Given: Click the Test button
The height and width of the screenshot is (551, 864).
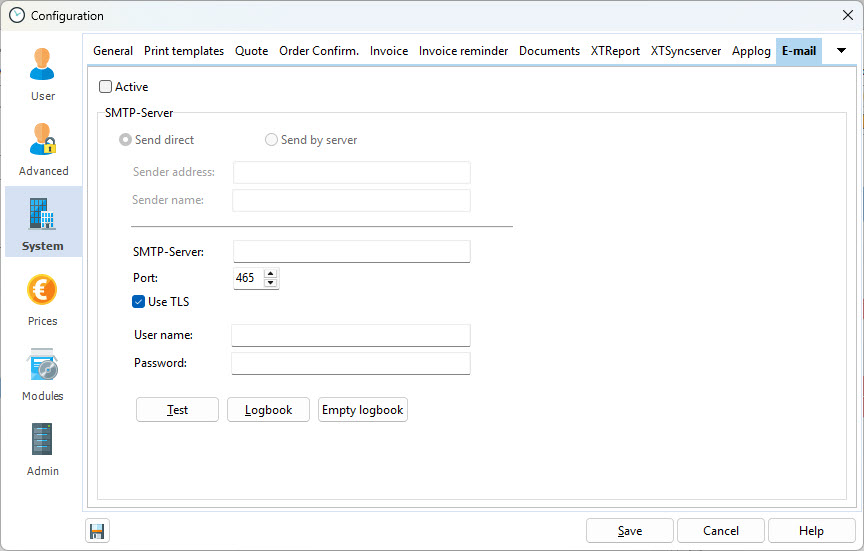Looking at the screenshot, I should pos(177,410).
